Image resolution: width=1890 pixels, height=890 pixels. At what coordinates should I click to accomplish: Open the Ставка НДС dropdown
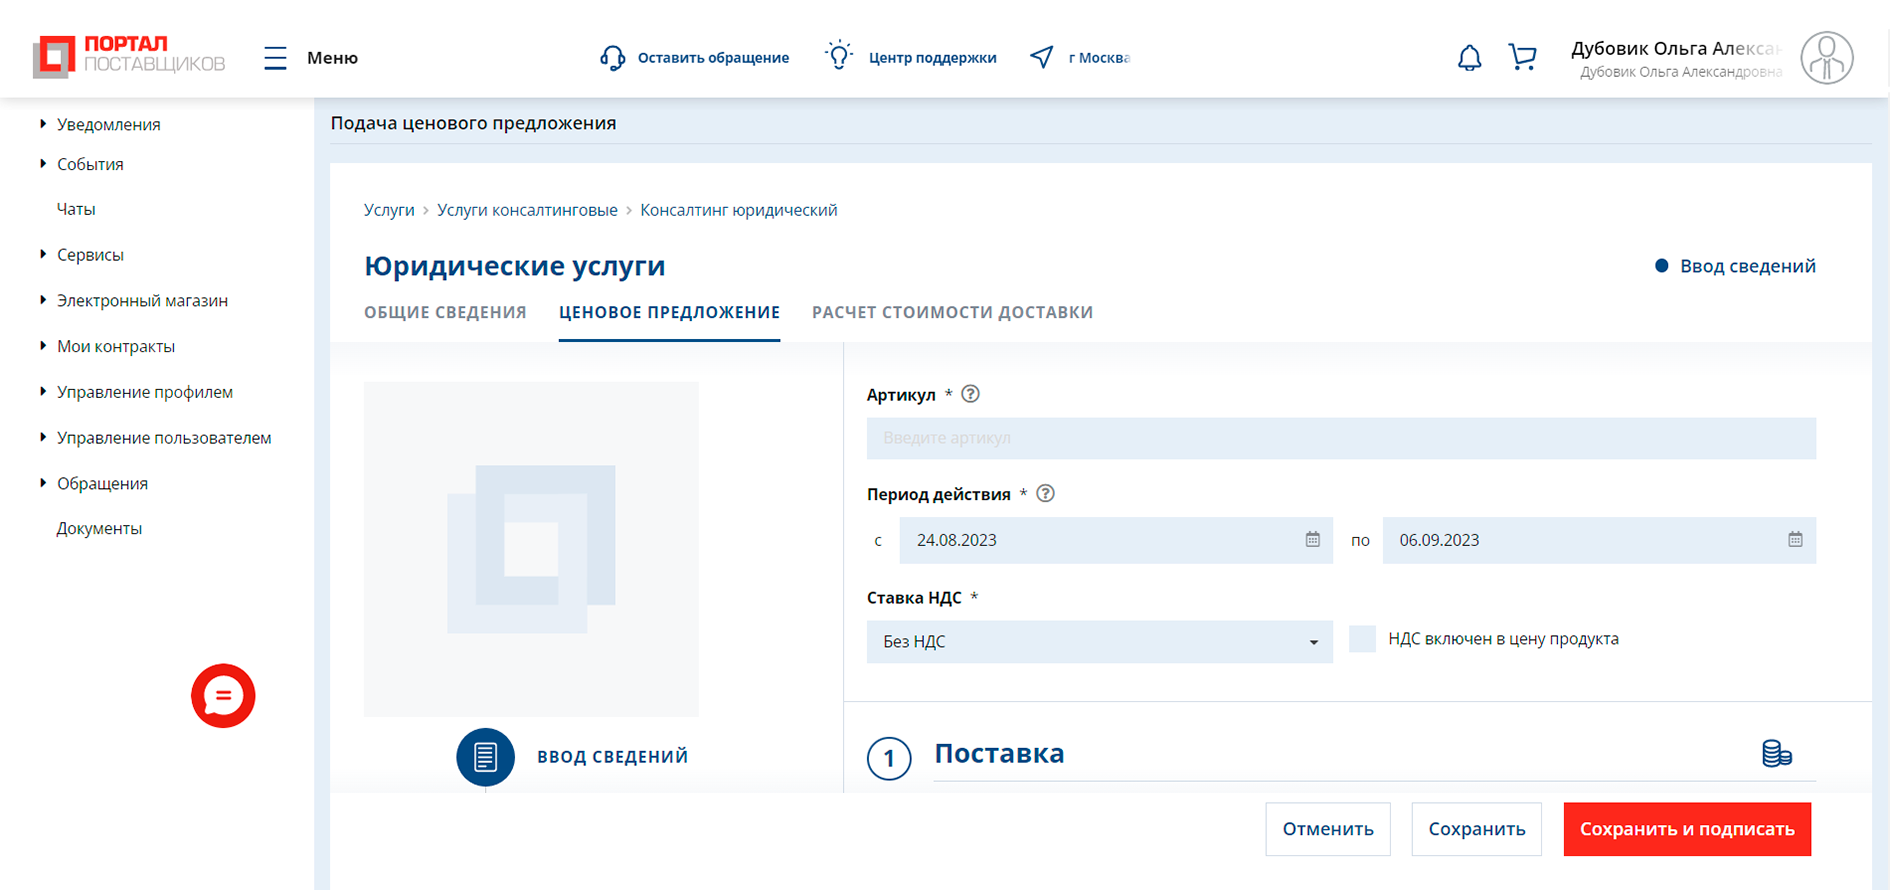pos(1099,641)
